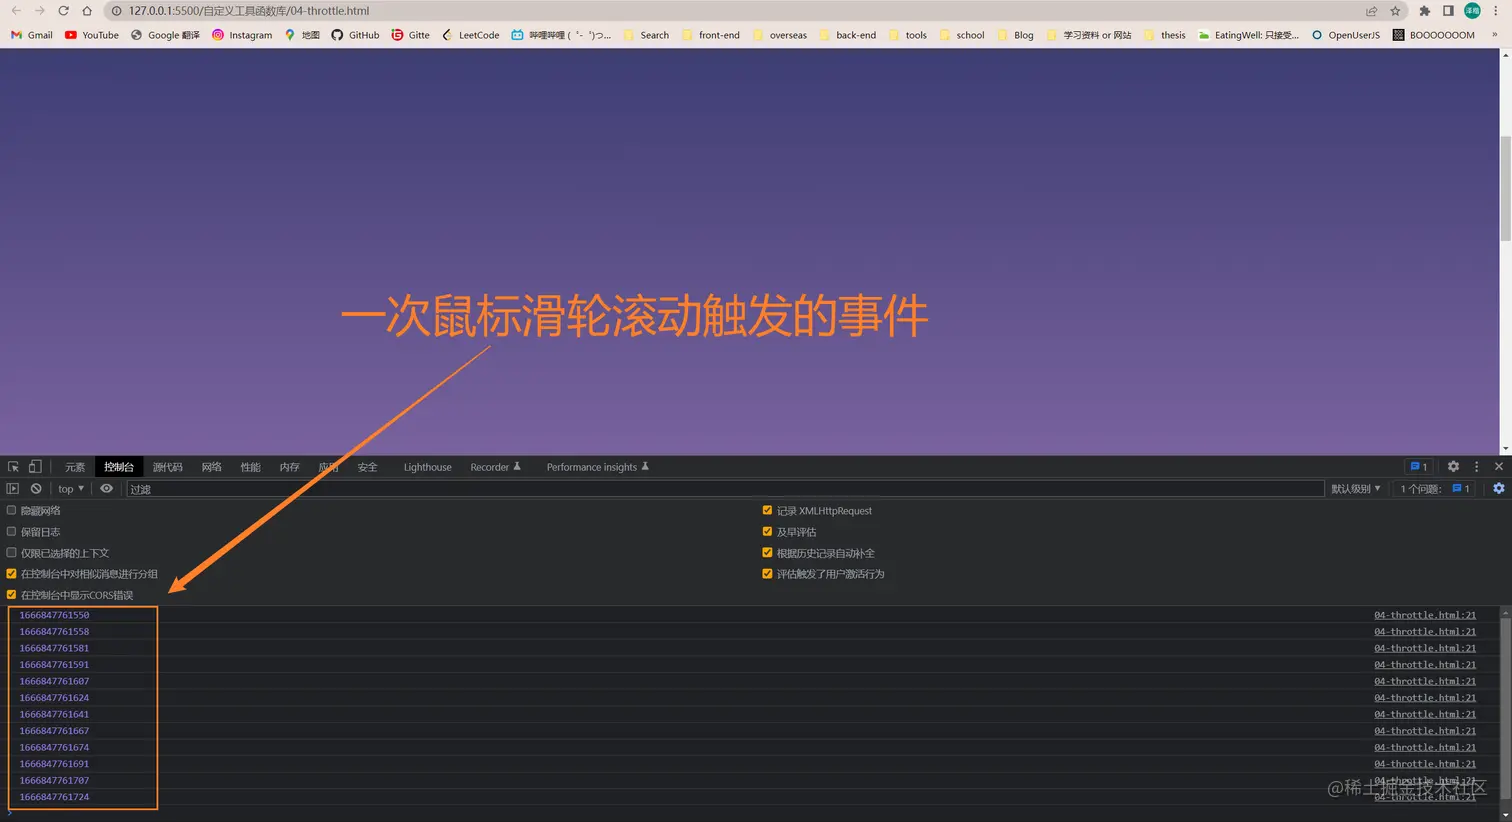The height and width of the screenshot is (822, 1512).
Task: Check 仅限已选择的上下文 option
Action: (12, 553)
